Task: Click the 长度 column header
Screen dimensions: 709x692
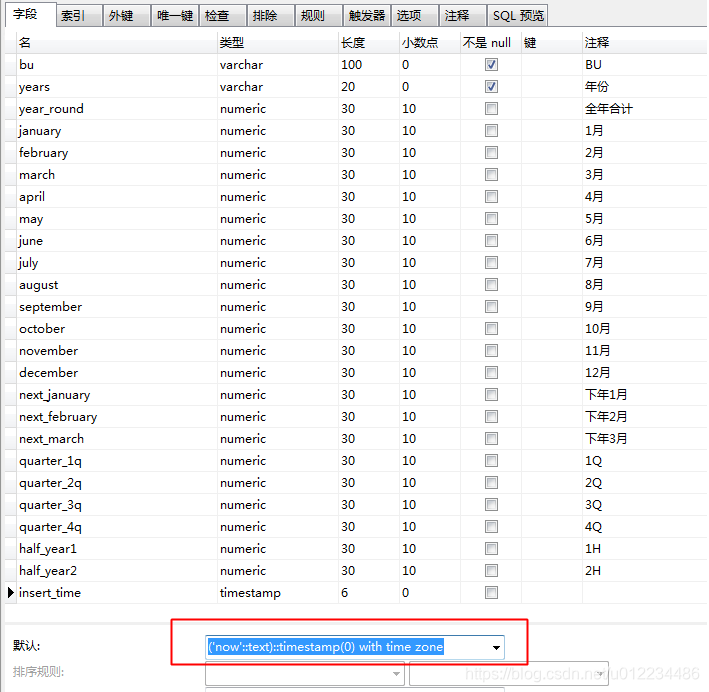Action: [369, 43]
